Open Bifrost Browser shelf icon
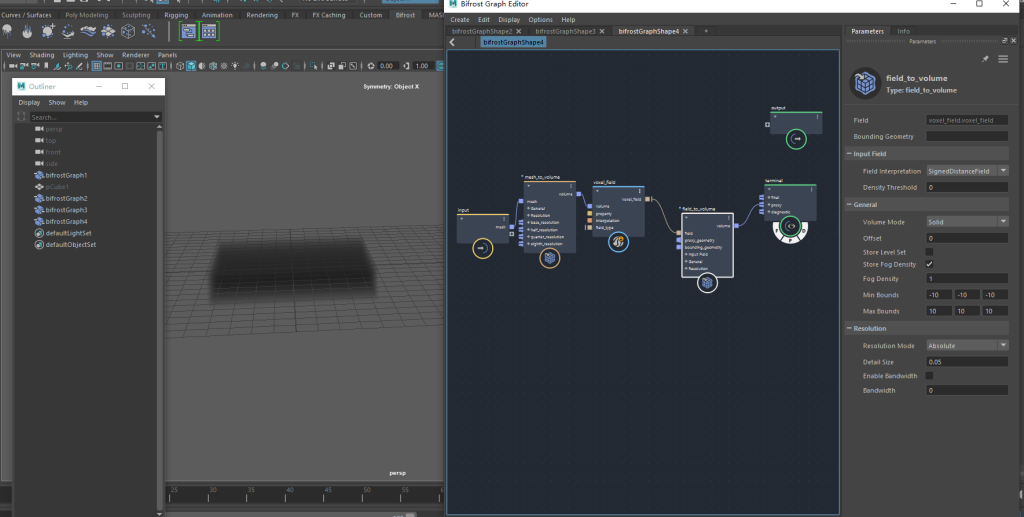 pos(209,31)
